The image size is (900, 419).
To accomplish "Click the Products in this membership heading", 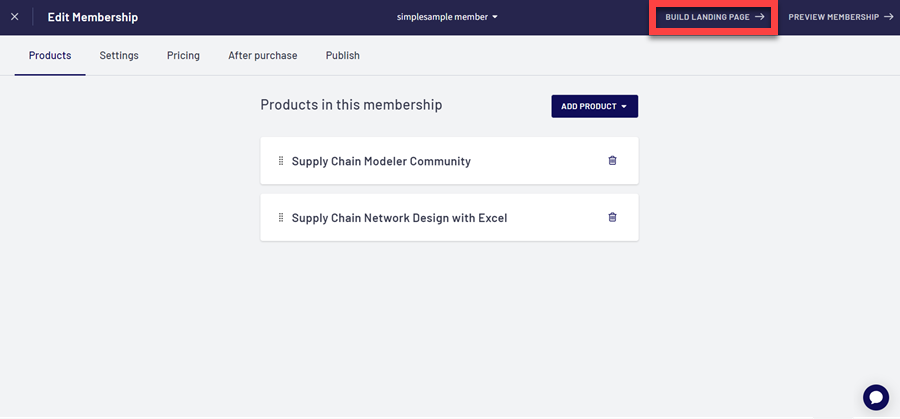I will click(x=351, y=105).
